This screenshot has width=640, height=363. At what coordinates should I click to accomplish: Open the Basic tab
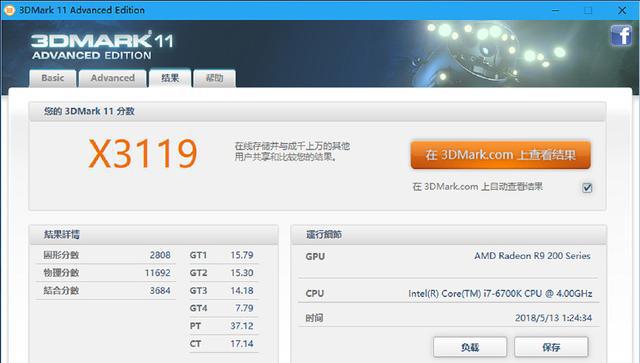[53, 78]
